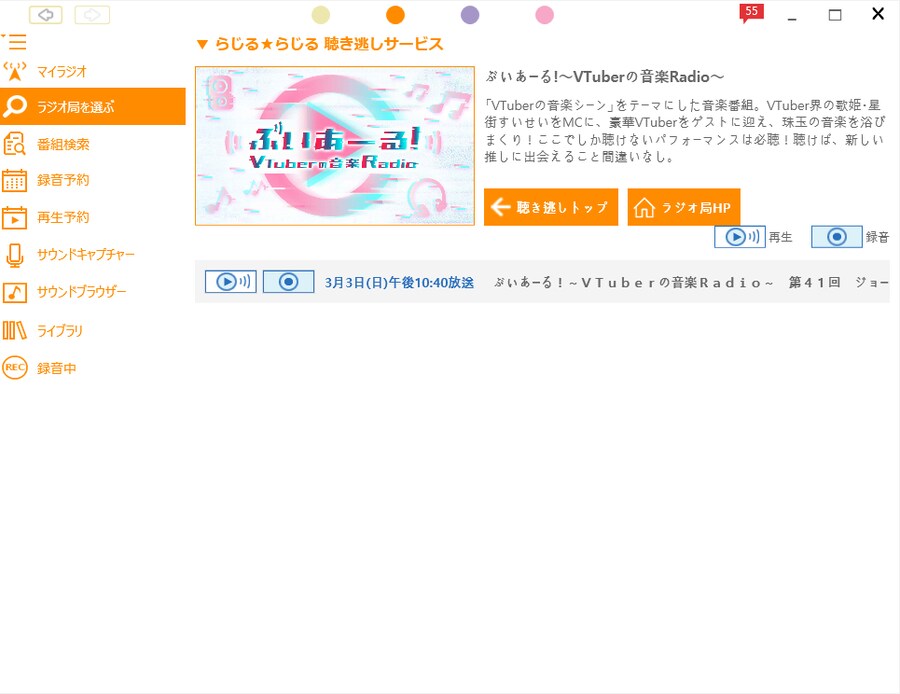Click the program title ぶいあーる!～VTuberの音楽Radio～
This screenshot has height=694, width=900.
coord(604,76)
